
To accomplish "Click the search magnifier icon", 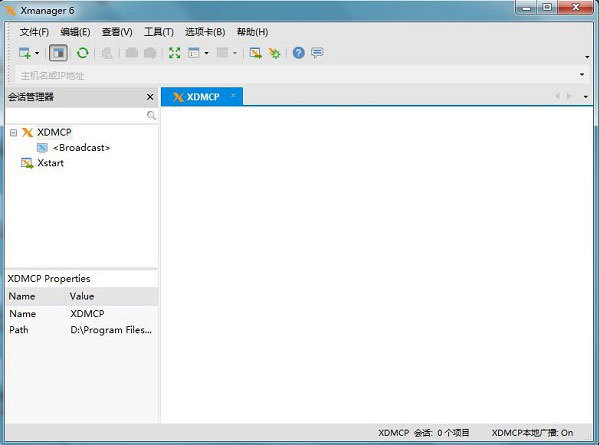I will [151, 115].
